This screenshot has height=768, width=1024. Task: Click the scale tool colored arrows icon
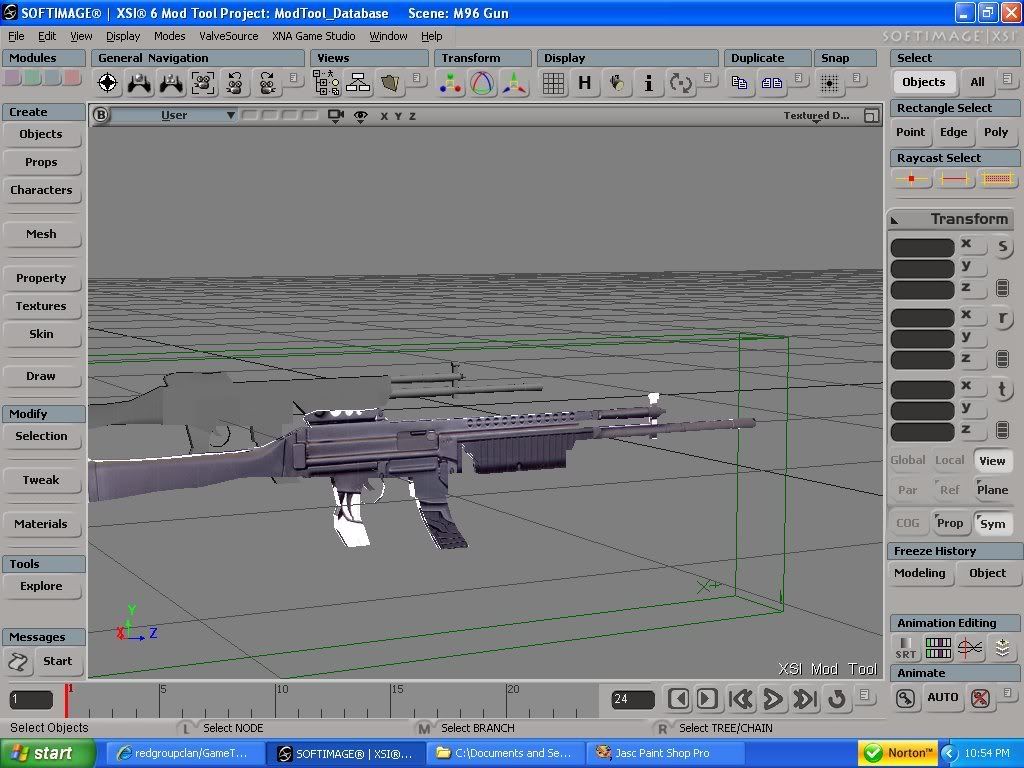[x=514, y=83]
